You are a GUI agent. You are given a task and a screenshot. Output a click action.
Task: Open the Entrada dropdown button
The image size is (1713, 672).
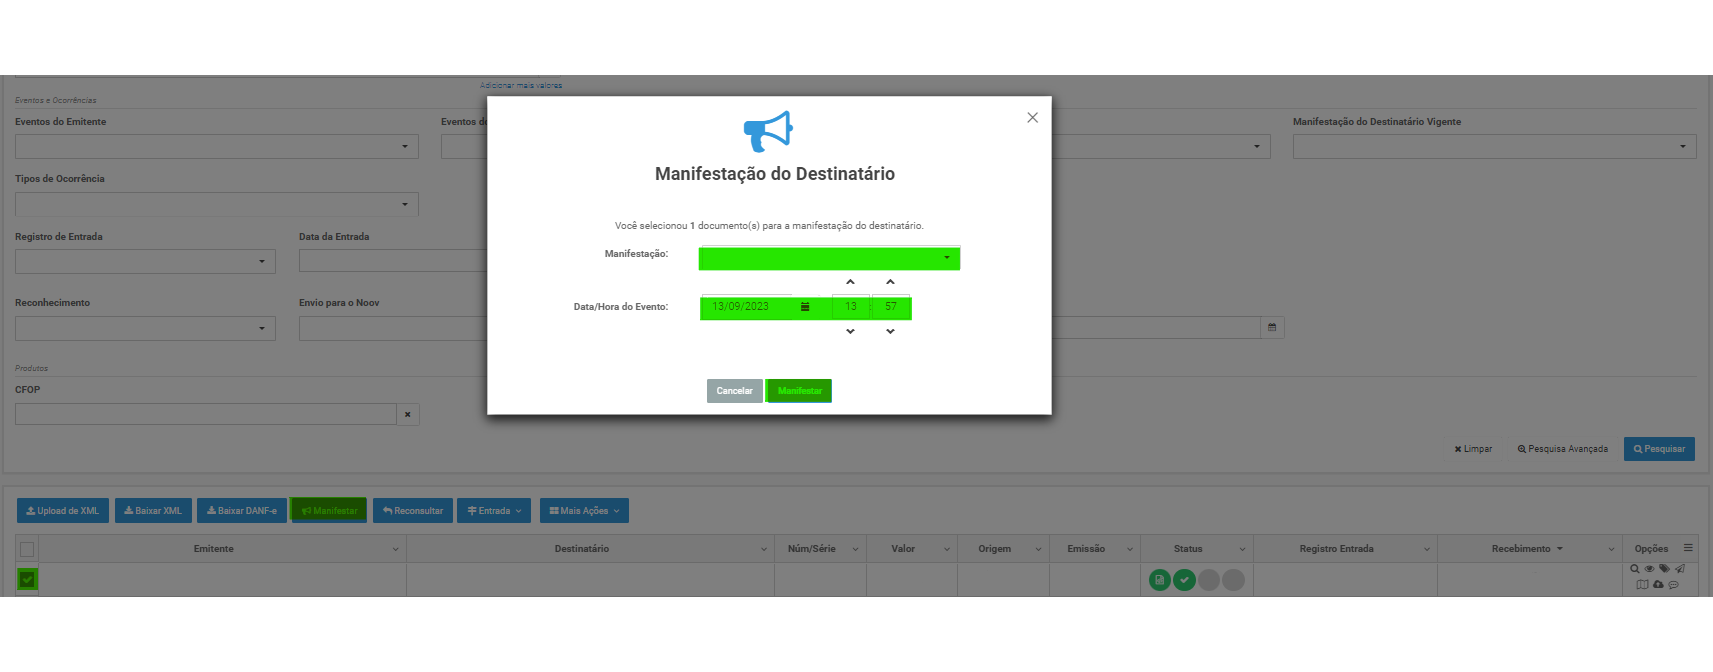coord(494,511)
